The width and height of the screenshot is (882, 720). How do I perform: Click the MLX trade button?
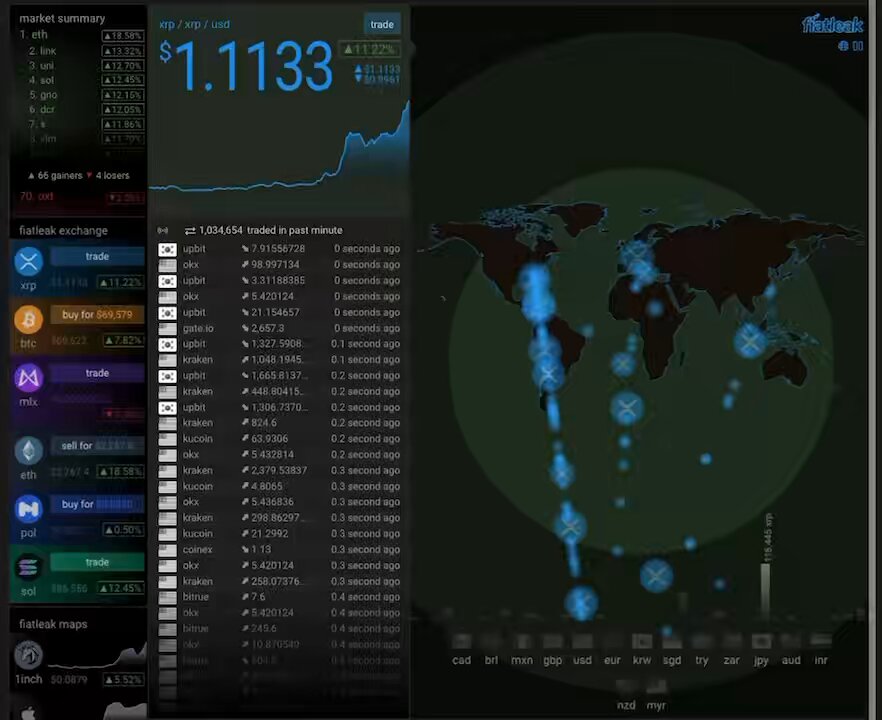[97, 374]
